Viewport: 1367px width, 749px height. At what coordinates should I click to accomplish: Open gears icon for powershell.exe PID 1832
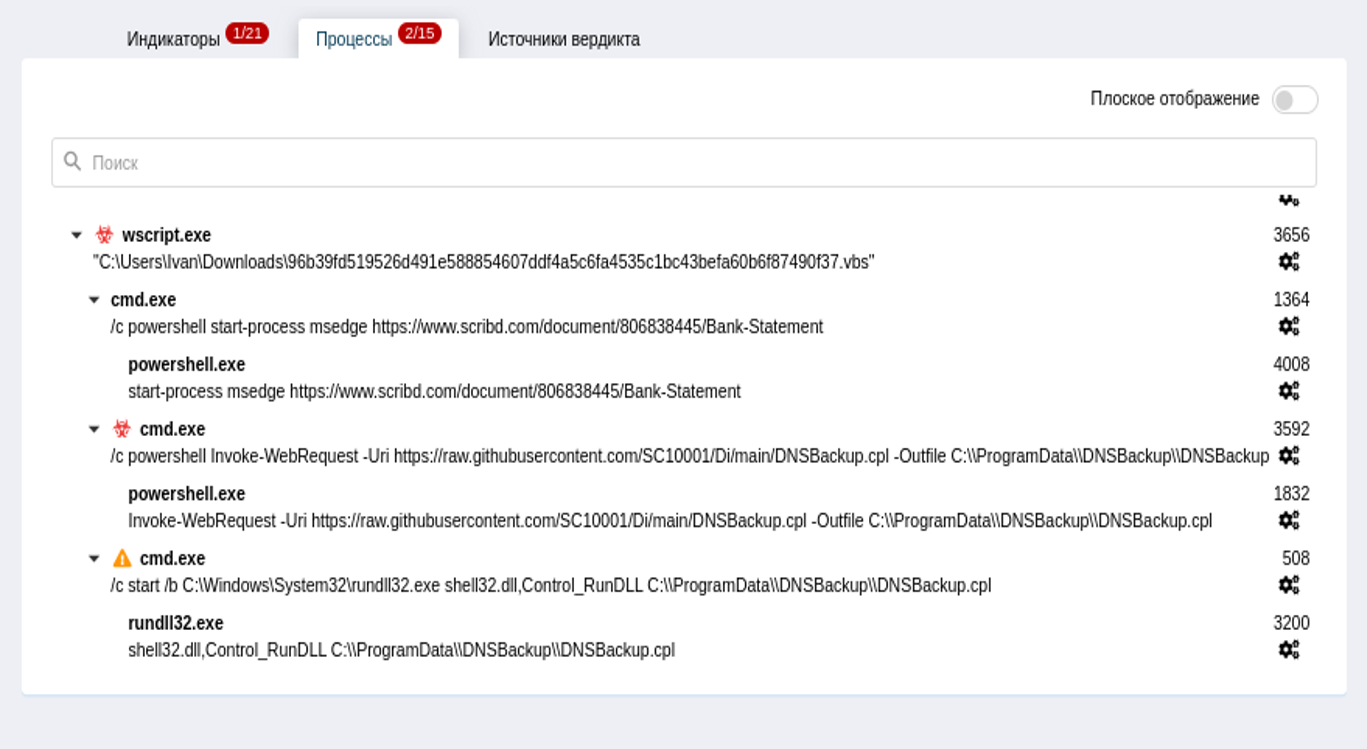(x=1289, y=520)
